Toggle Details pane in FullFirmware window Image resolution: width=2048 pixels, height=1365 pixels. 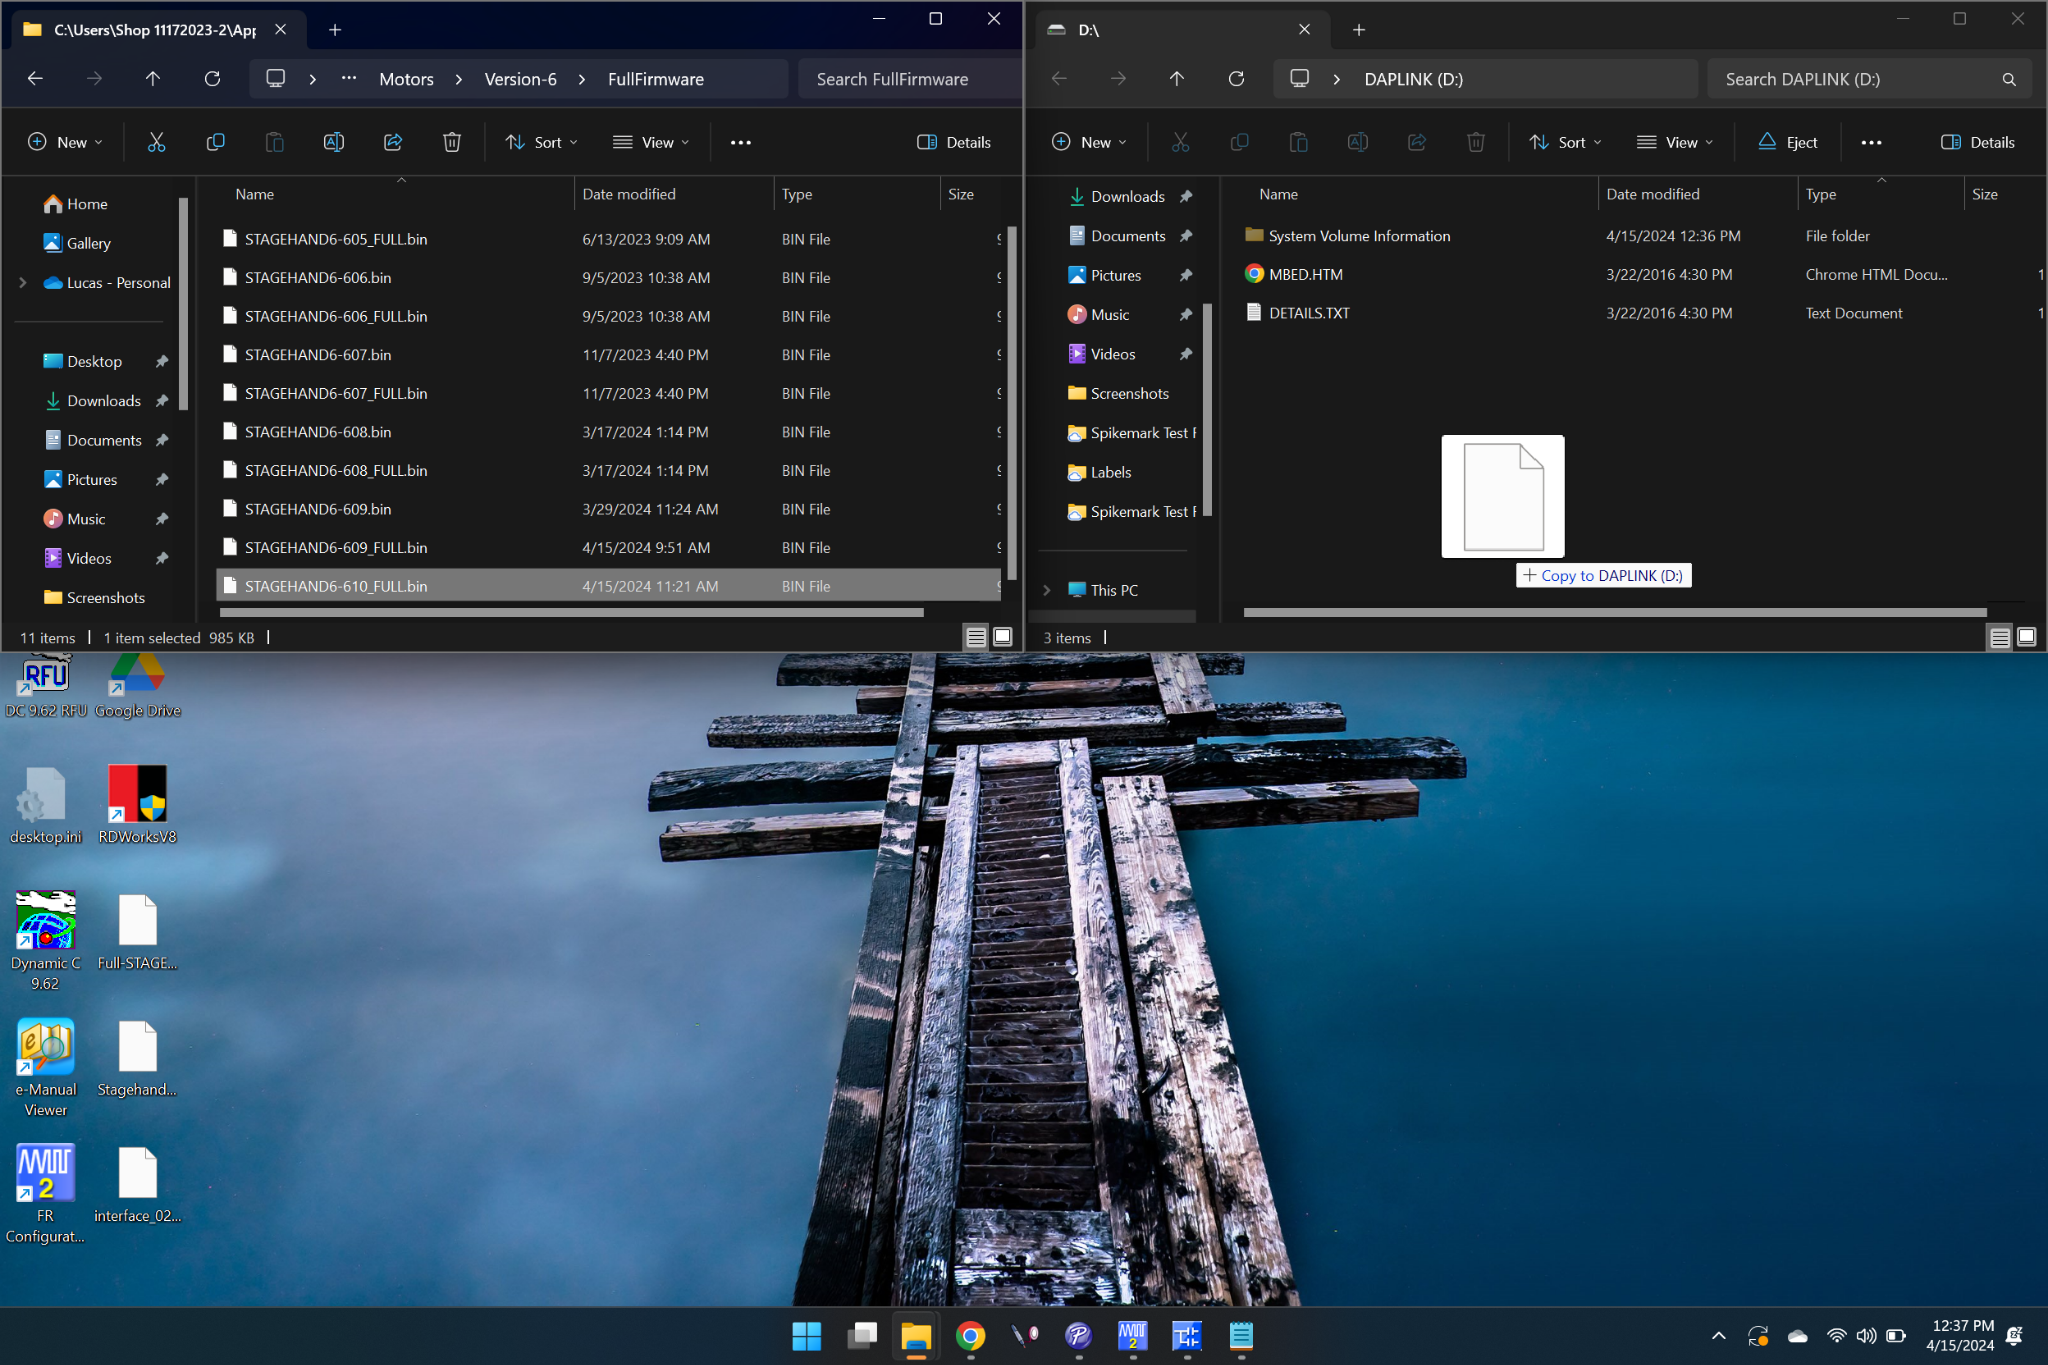954,142
